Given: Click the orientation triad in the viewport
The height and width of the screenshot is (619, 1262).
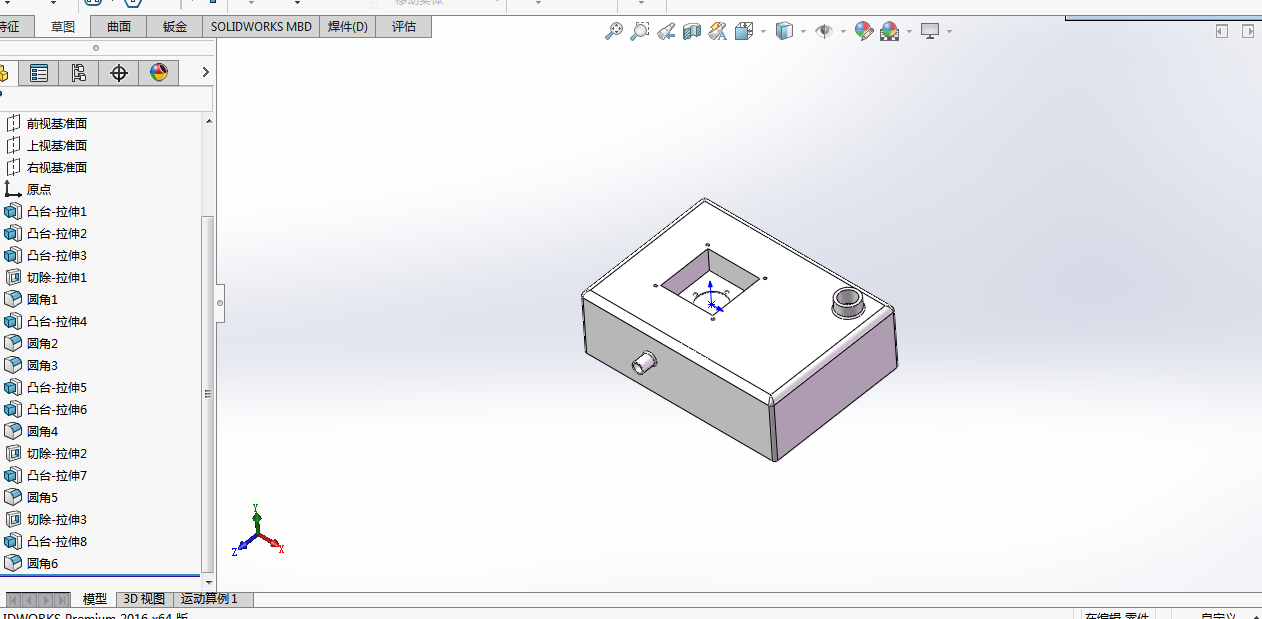Looking at the screenshot, I should [258, 530].
